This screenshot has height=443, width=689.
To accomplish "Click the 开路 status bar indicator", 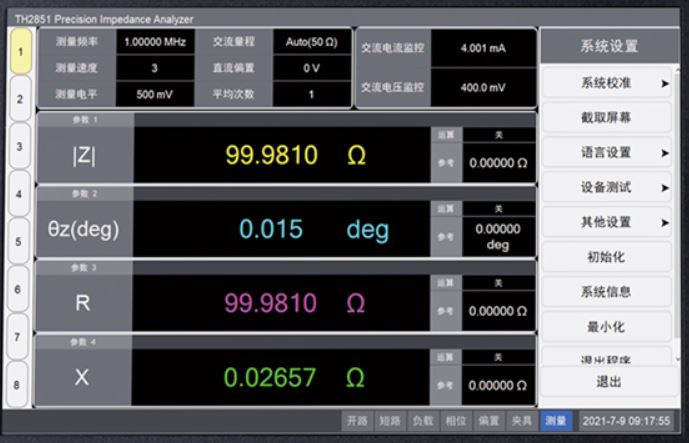I will point(357,421).
